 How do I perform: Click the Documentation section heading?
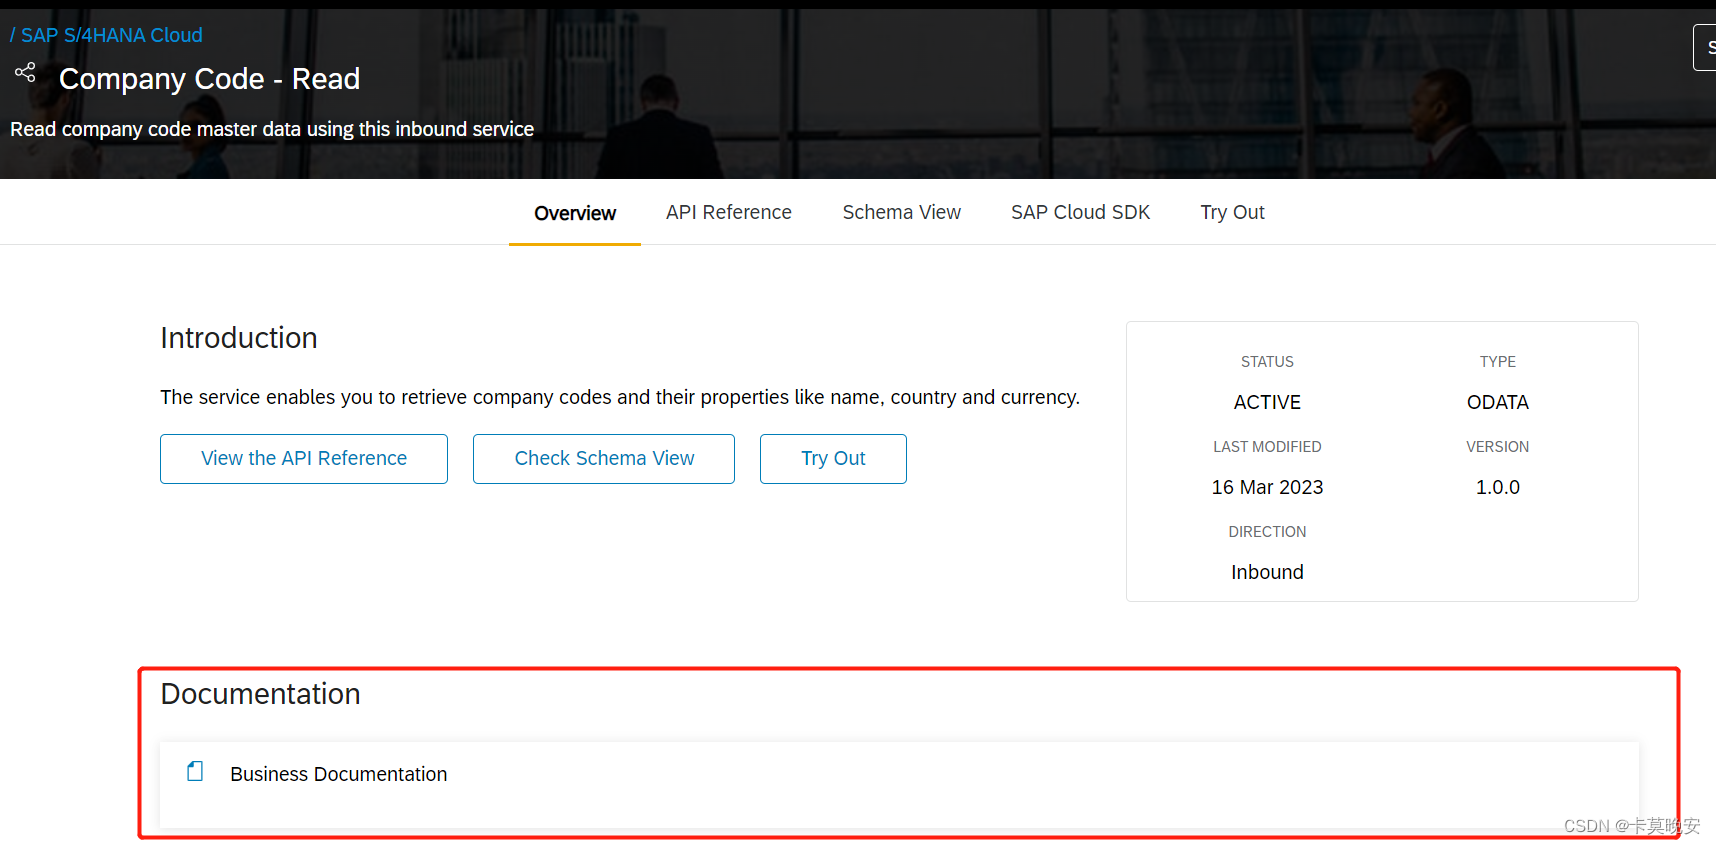click(x=260, y=694)
